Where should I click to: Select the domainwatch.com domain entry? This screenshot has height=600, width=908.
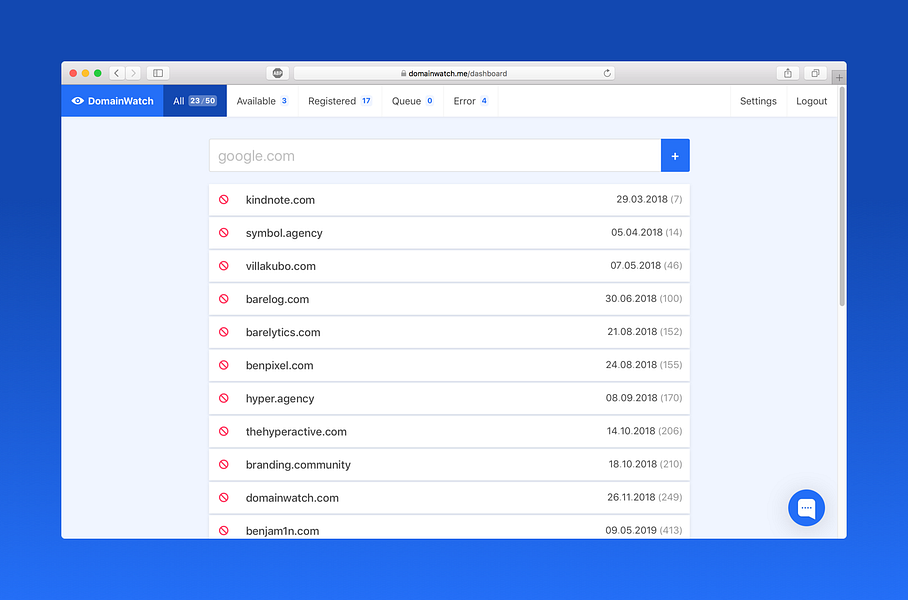292,497
